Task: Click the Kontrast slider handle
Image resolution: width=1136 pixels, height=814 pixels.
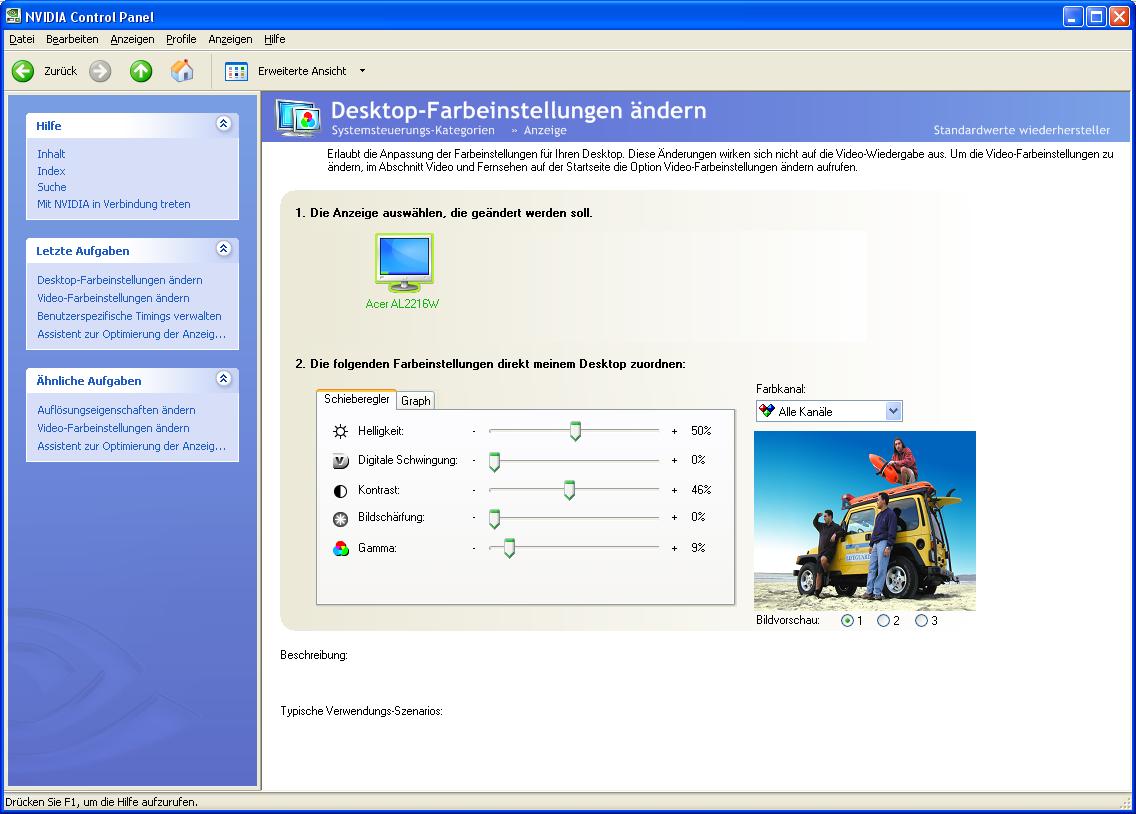Action: [569, 490]
